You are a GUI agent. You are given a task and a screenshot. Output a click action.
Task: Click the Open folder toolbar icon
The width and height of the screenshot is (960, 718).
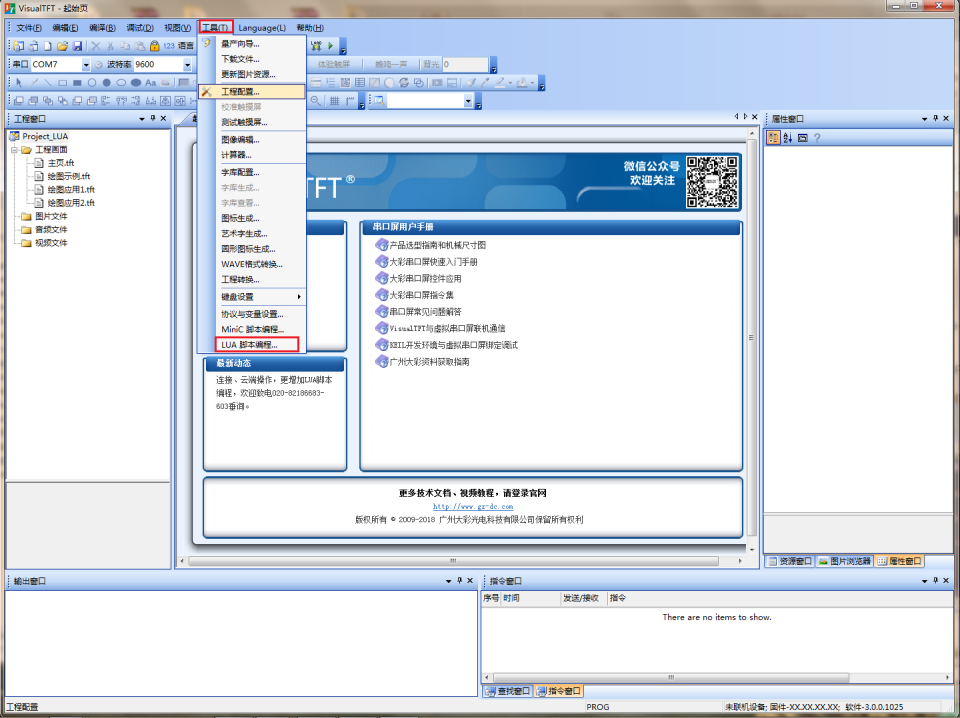pos(62,46)
